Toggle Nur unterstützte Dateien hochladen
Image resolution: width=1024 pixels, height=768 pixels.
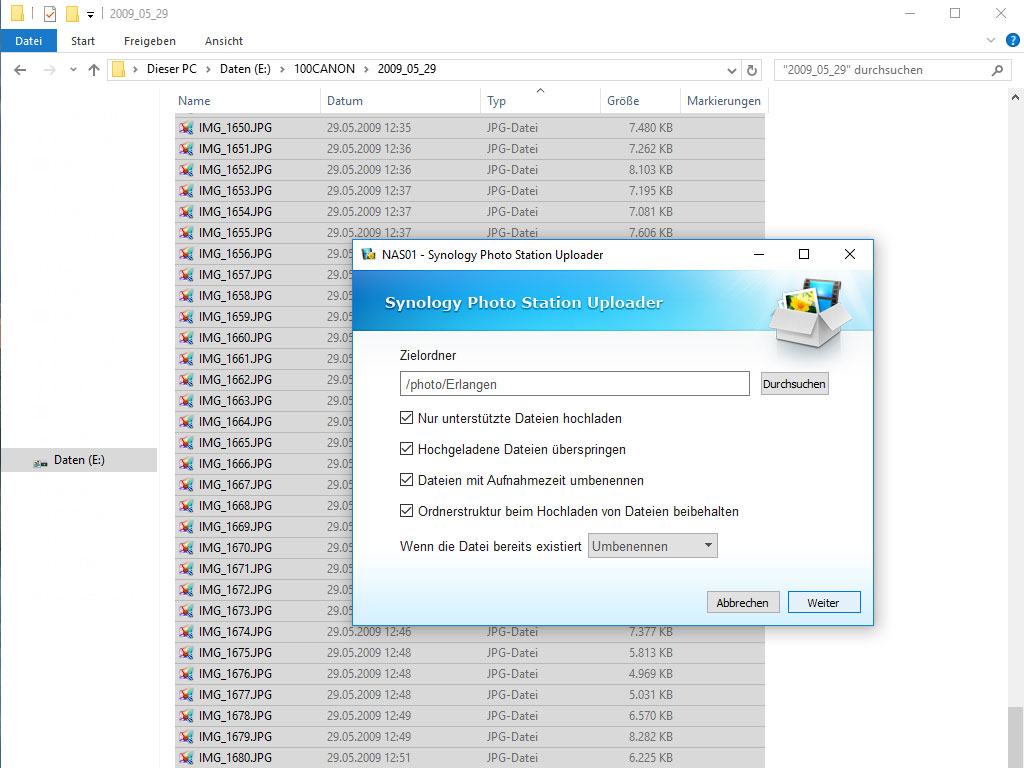406,418
